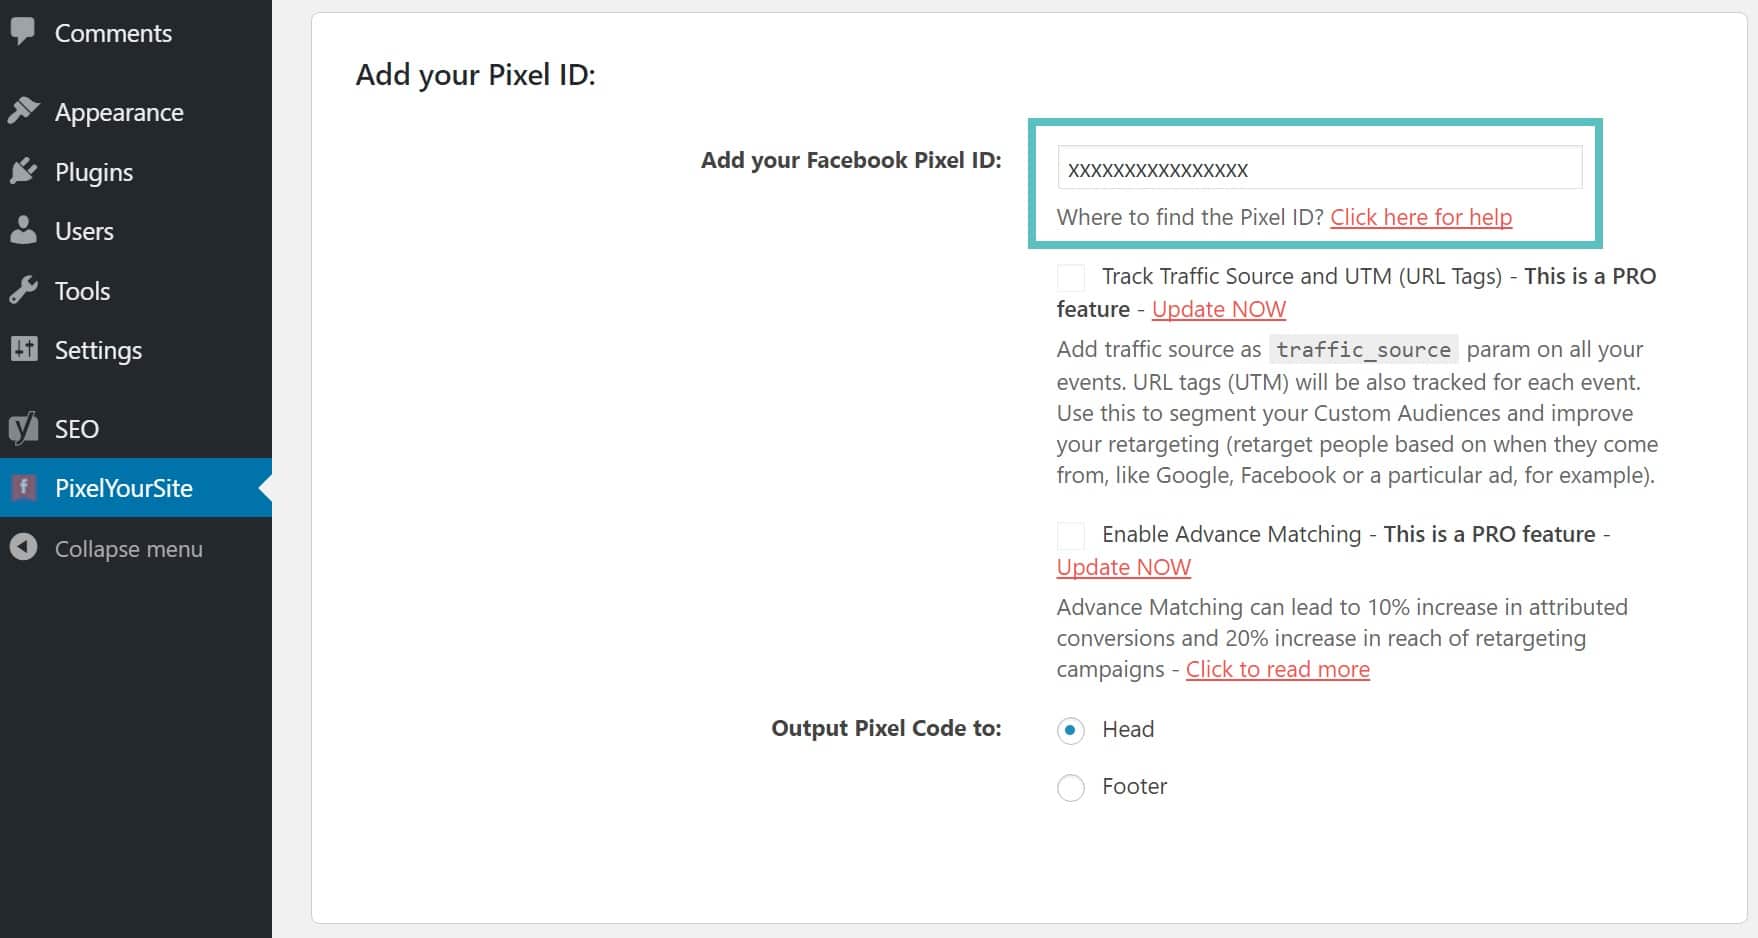The image size is (1758, 938).
Task: Click the PixelYourSite Facebook icon
Action: click(x=25, y=488)
